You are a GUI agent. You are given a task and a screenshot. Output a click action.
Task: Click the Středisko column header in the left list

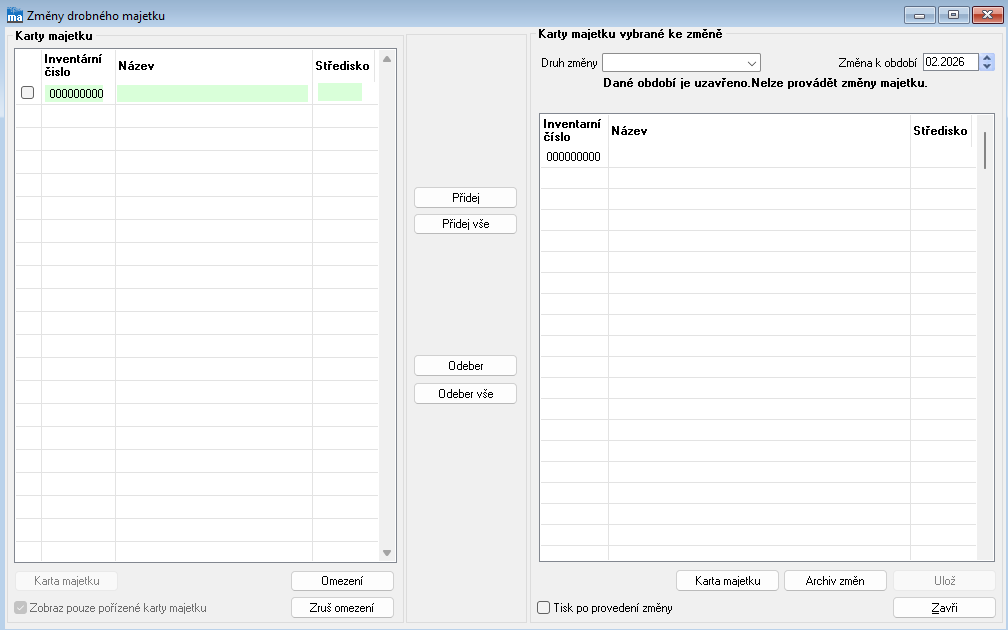[x=342, y=66]
